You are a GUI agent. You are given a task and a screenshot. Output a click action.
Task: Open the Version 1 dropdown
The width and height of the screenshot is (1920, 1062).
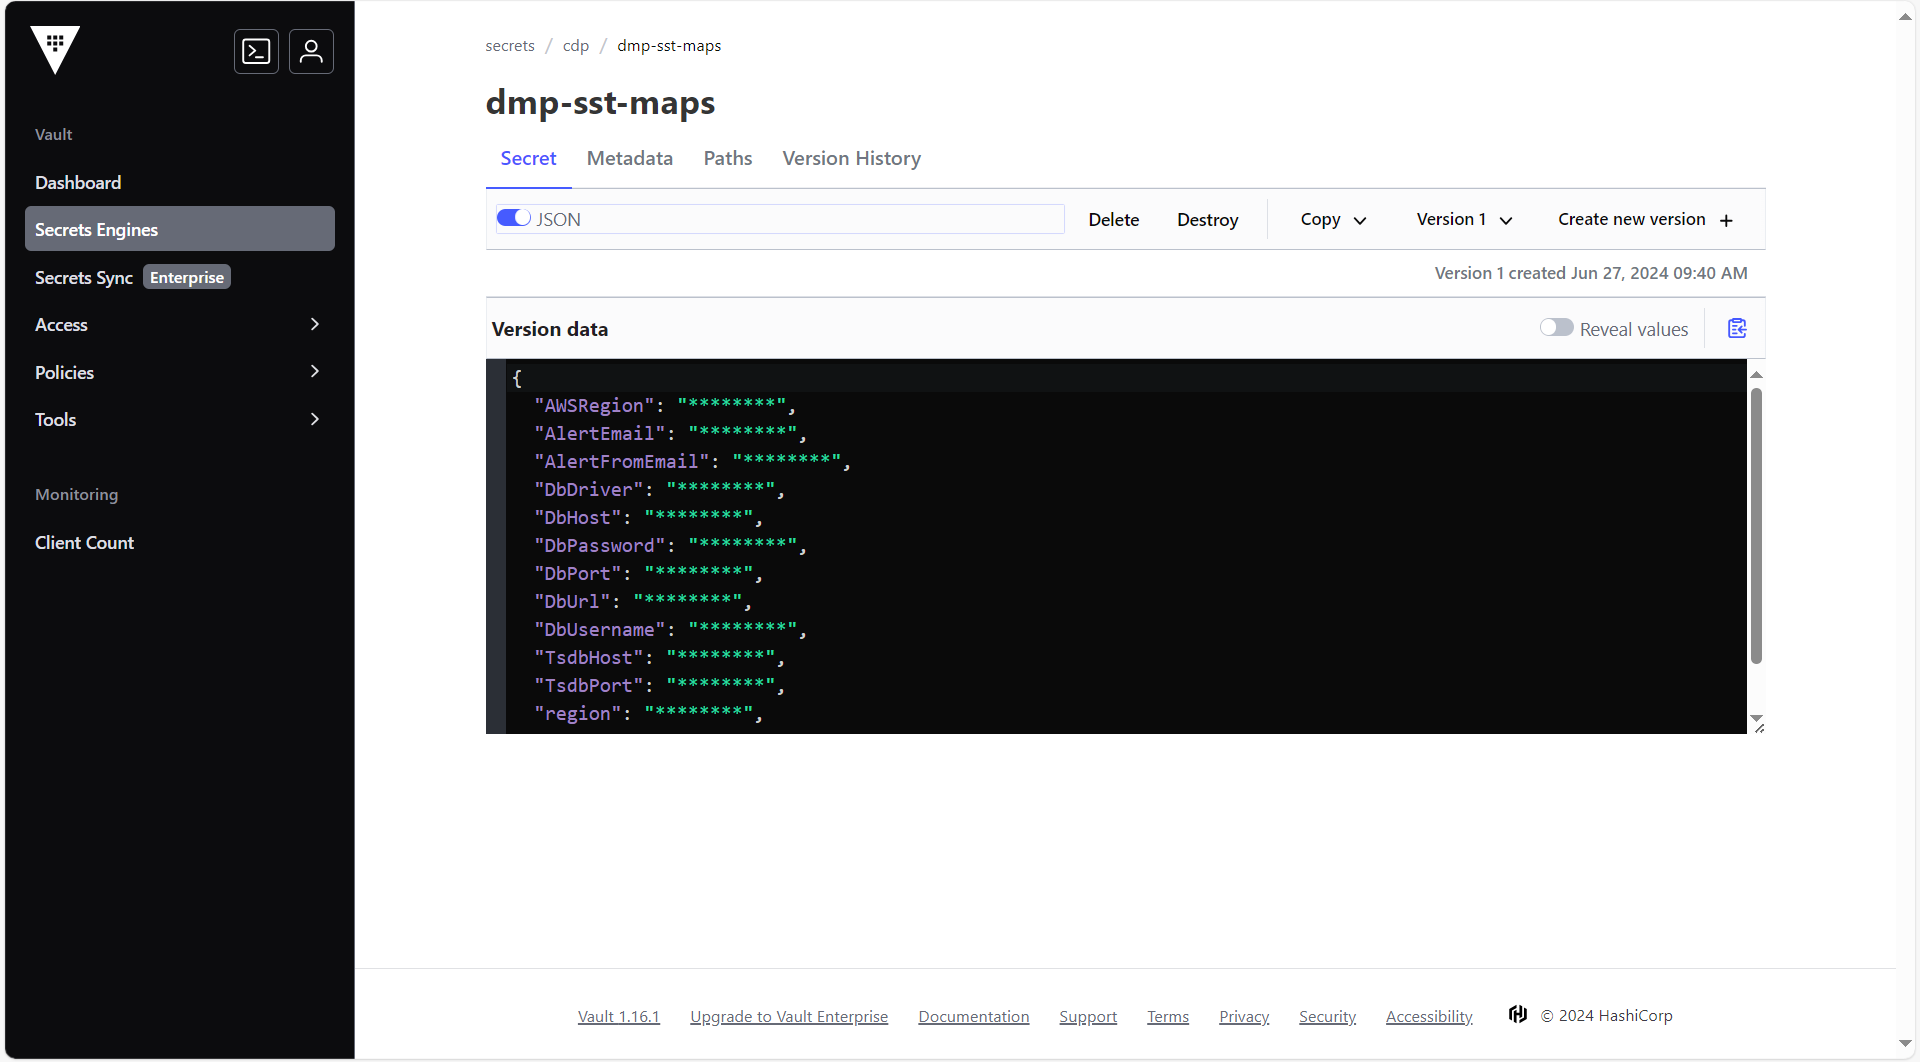(x=1463, y=219)
